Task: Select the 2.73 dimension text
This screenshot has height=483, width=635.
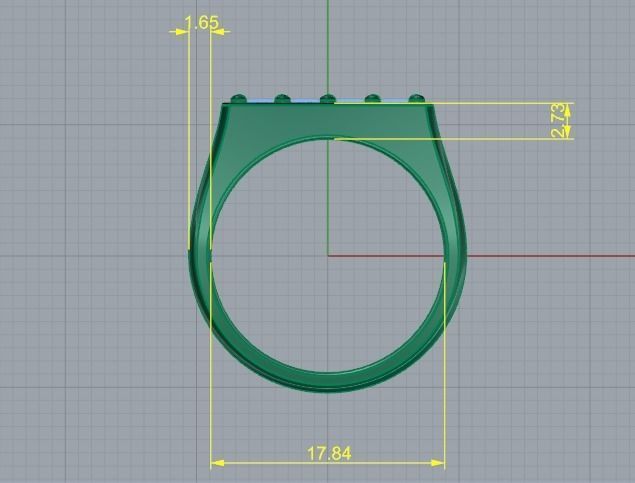Action: (x=558, y=121)
